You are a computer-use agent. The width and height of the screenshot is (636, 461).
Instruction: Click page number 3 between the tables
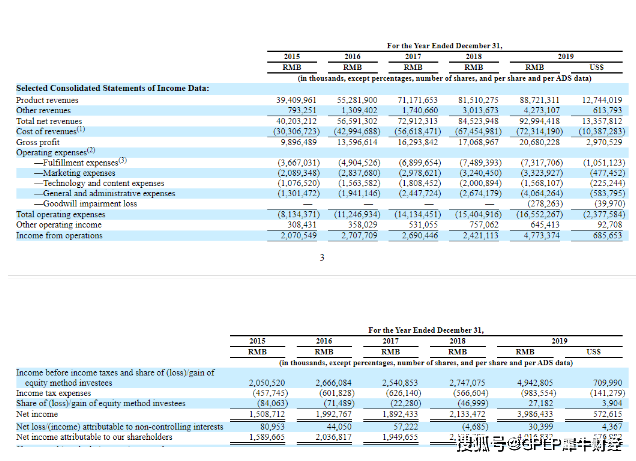point(321,258)
